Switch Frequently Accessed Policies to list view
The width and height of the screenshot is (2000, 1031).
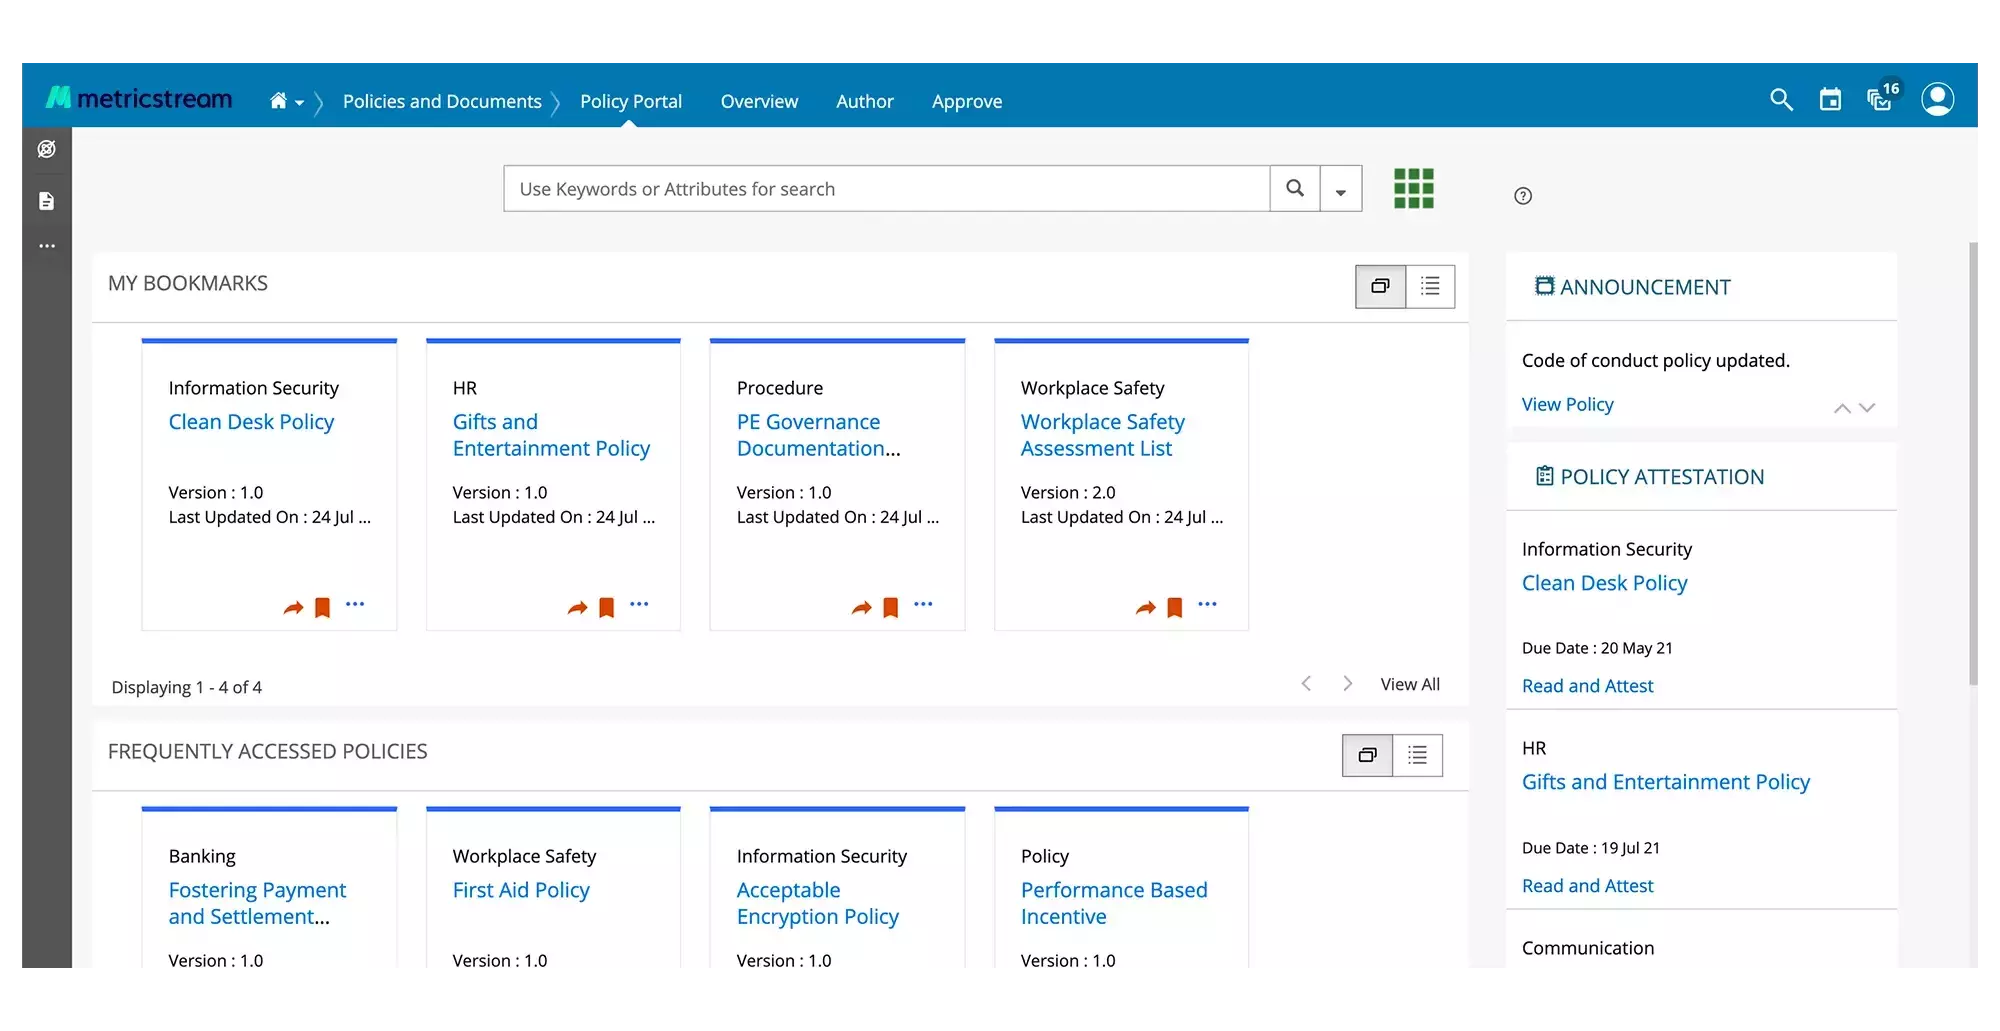point(1417,755)
